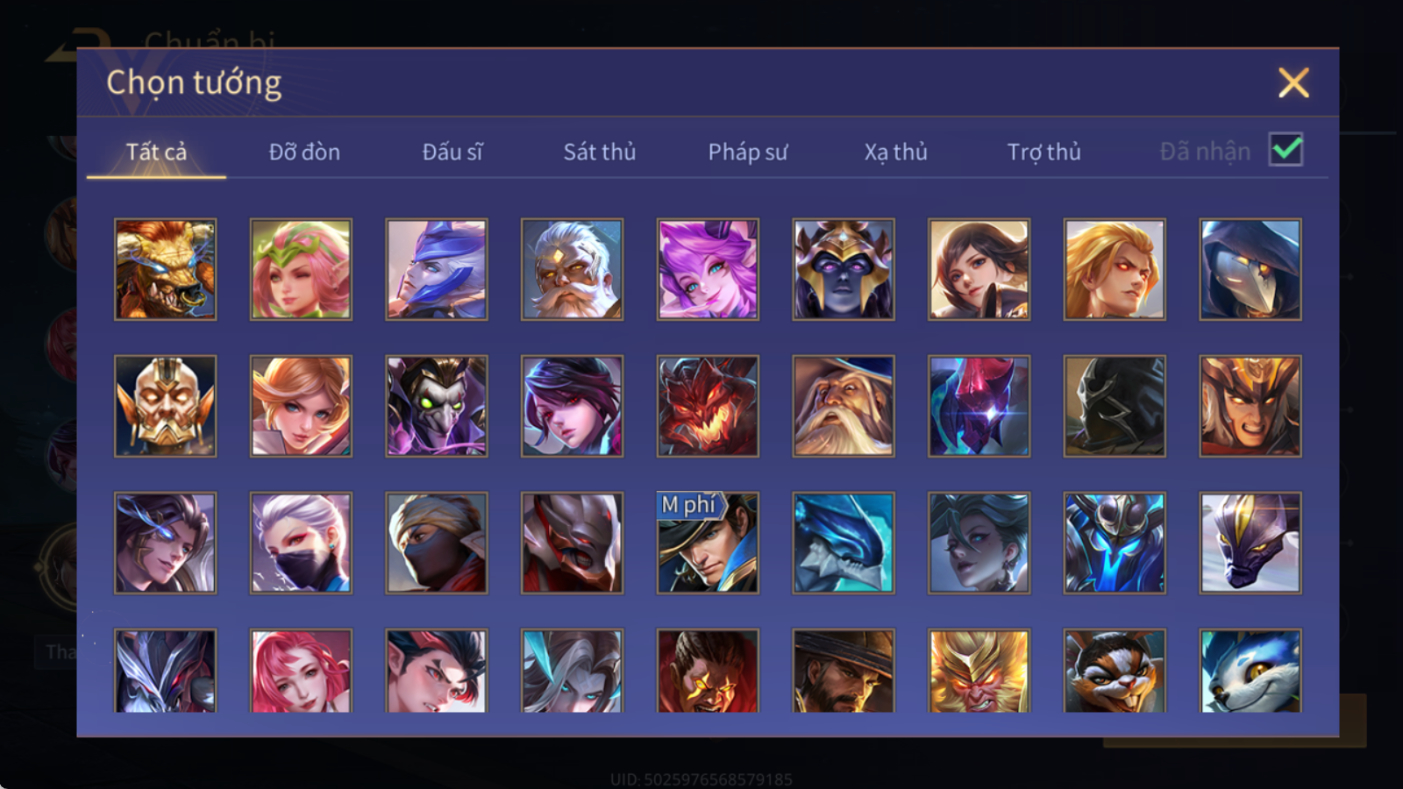Select the free-trial hero labeled M phí
This screenshot has width=1403, height=789.
click(x=708, y=543)
